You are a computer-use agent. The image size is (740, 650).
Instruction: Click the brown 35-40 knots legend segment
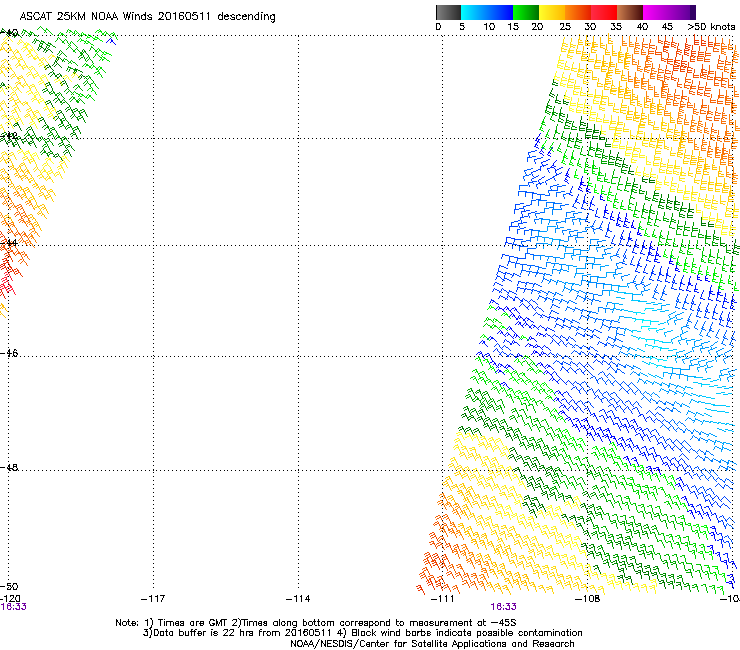click(630, 12)
